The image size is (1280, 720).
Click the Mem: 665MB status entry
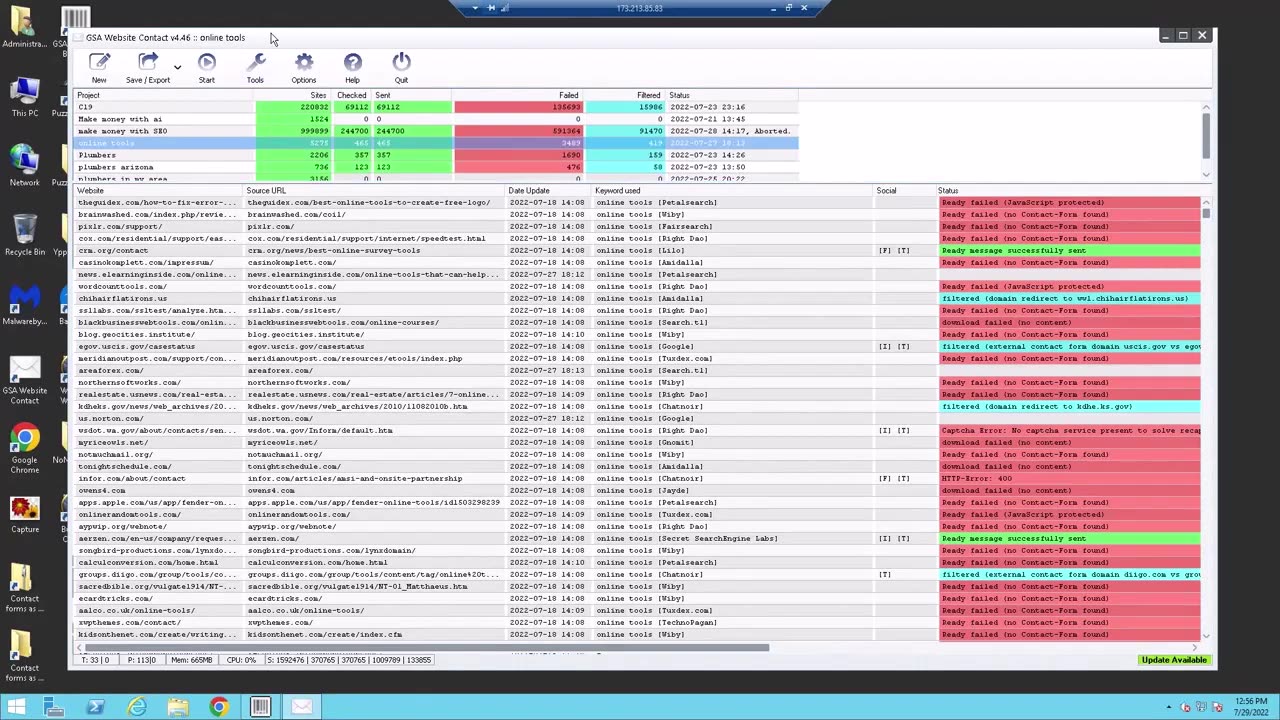[x=192, y=660]
